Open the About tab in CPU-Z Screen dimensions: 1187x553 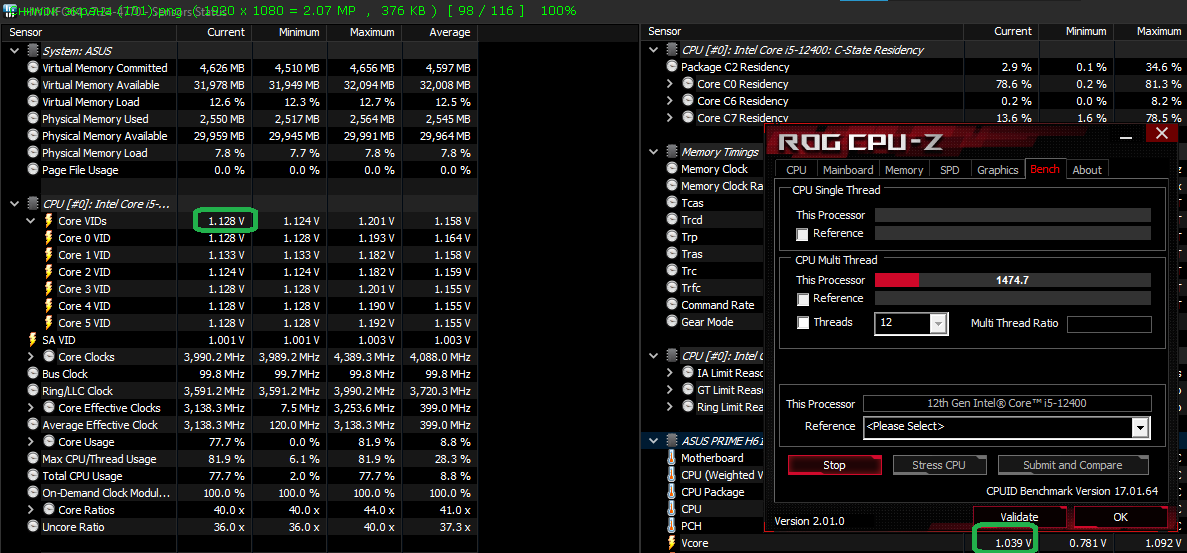(x=1086, y=169)
